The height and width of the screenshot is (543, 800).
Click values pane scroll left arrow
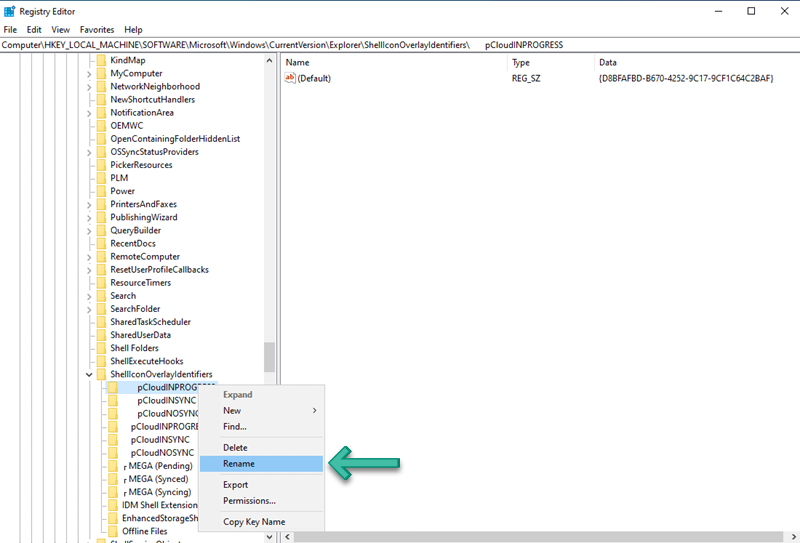[287, 536]
